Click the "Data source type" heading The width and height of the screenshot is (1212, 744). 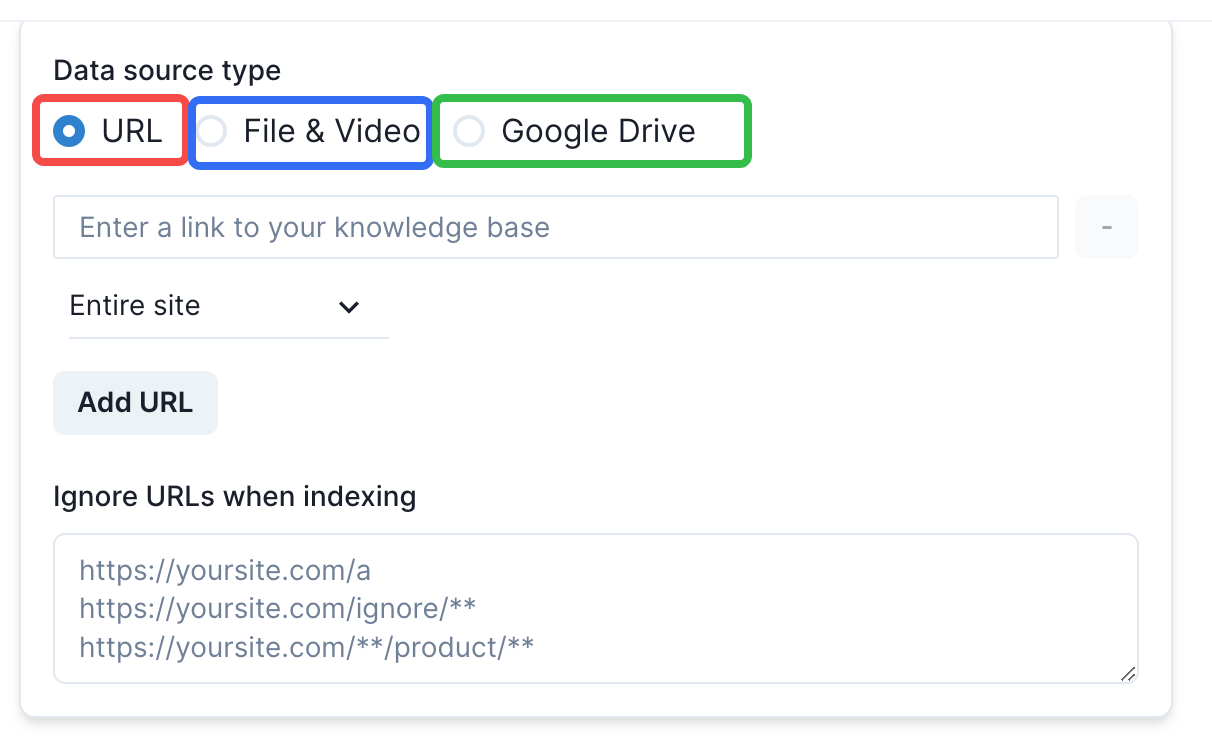click(x=167, y=71)
